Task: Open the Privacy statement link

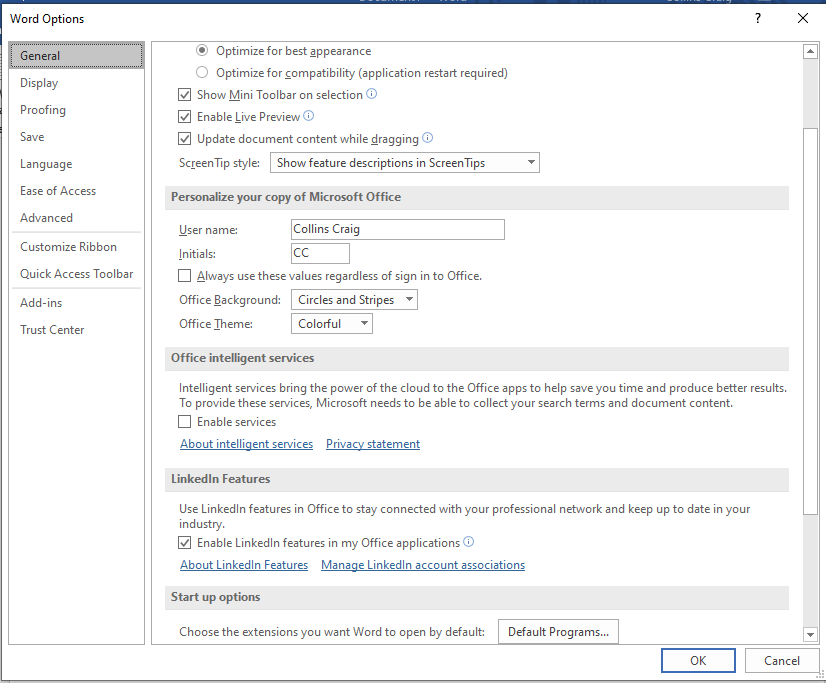Action: pyautogui.click(x=373, y=444)
